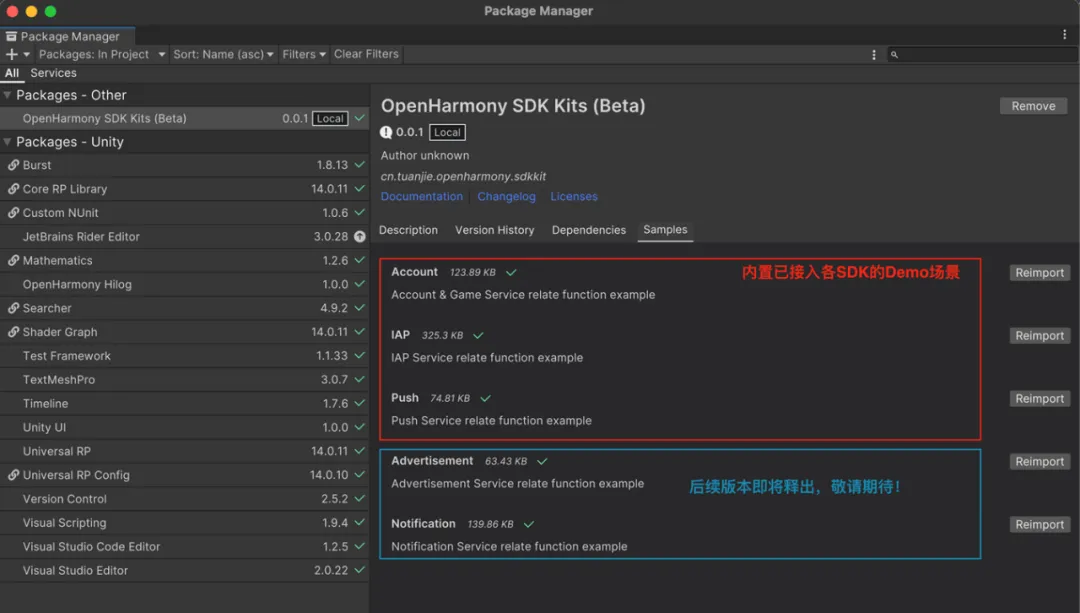Screen dimensions: 1080x613
Task: Click the installed checkmark on the Burst row
Action: tap(360, 165)
